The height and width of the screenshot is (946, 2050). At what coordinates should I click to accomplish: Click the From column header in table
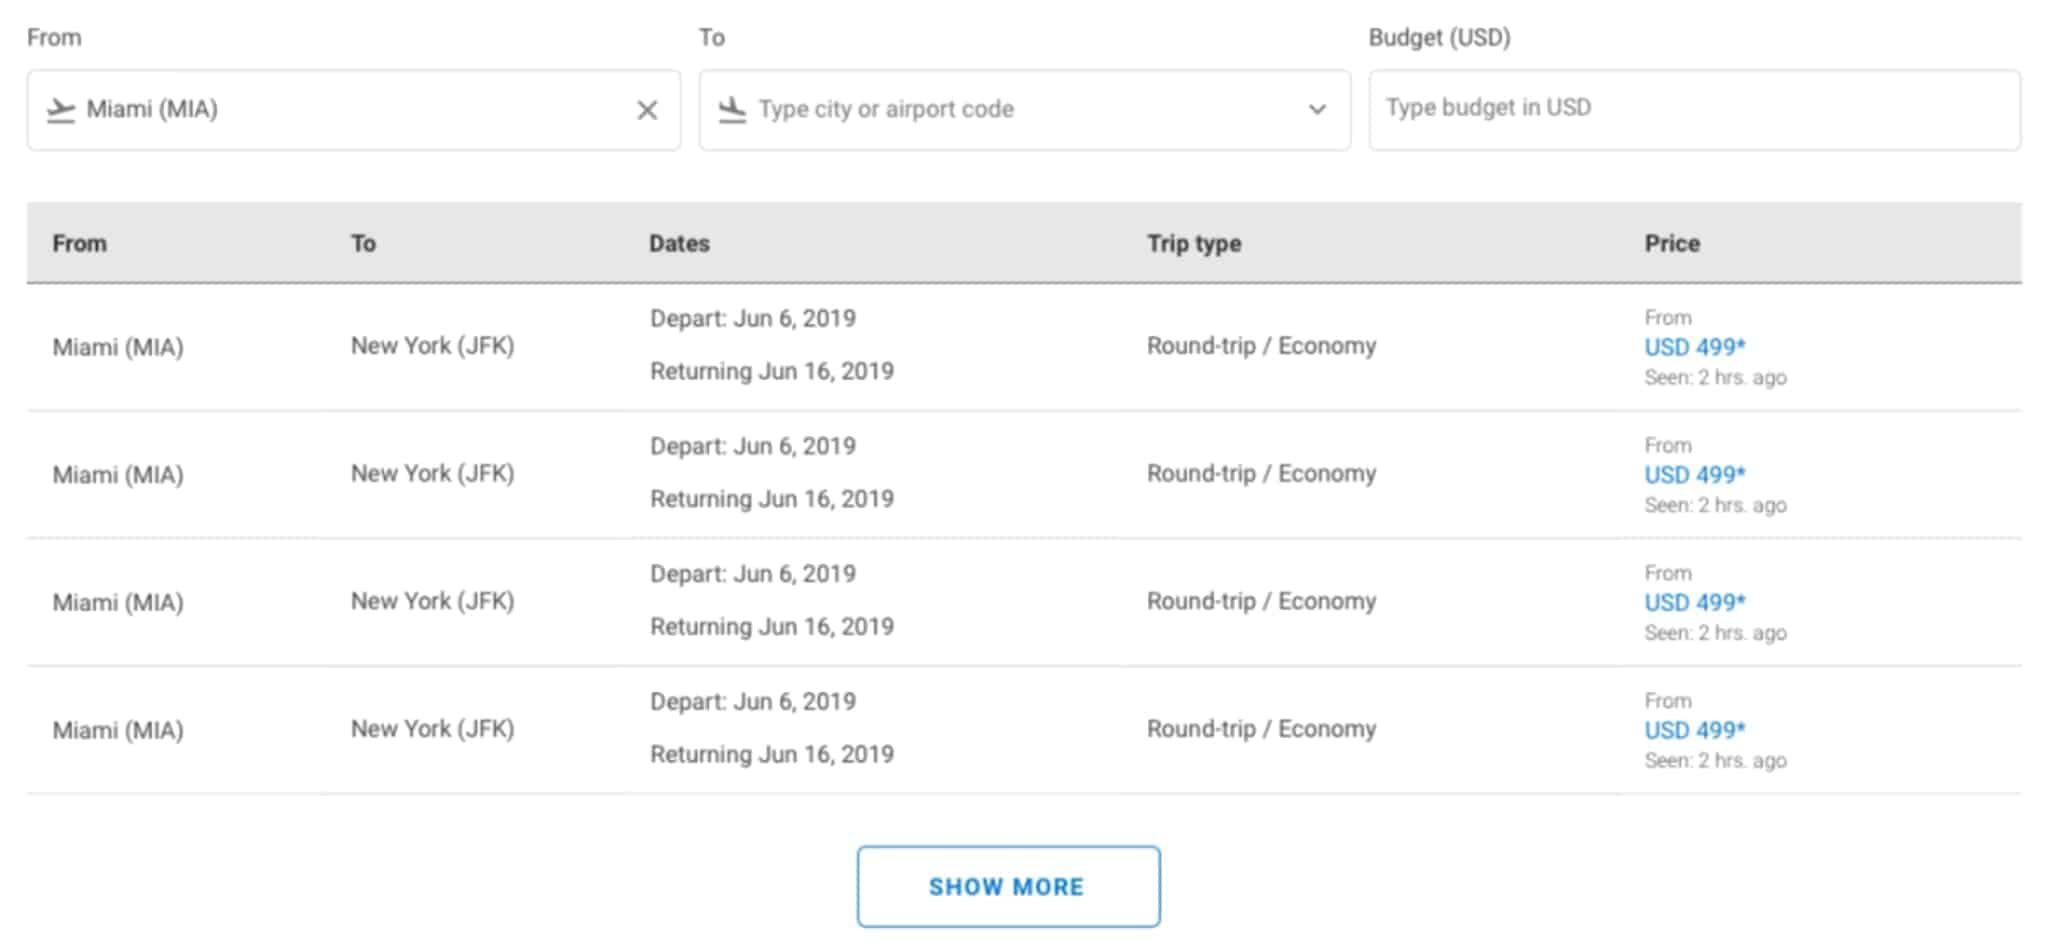(x=79, y=244)
